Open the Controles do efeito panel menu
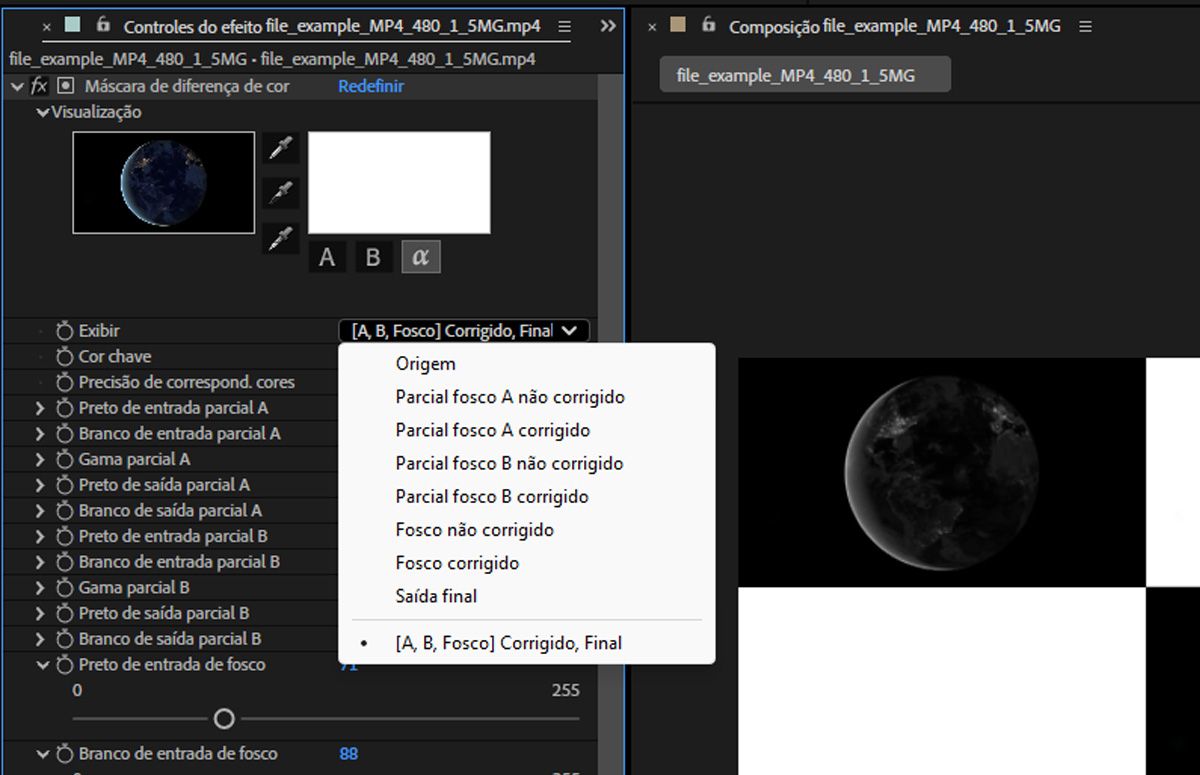The height and width of the screenshot is (775, 1200). coord(565,27)
